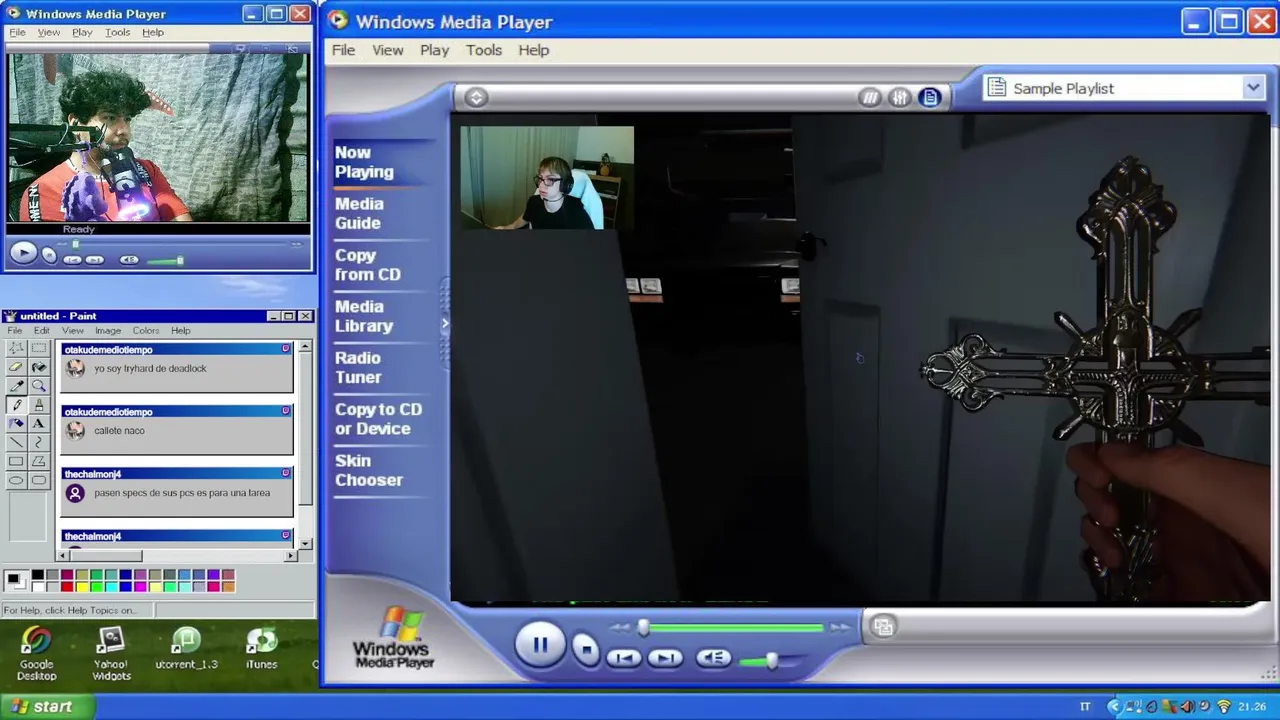Open Tools menu in large Media Player
The image size is (1280, 720).
point(484,50)
